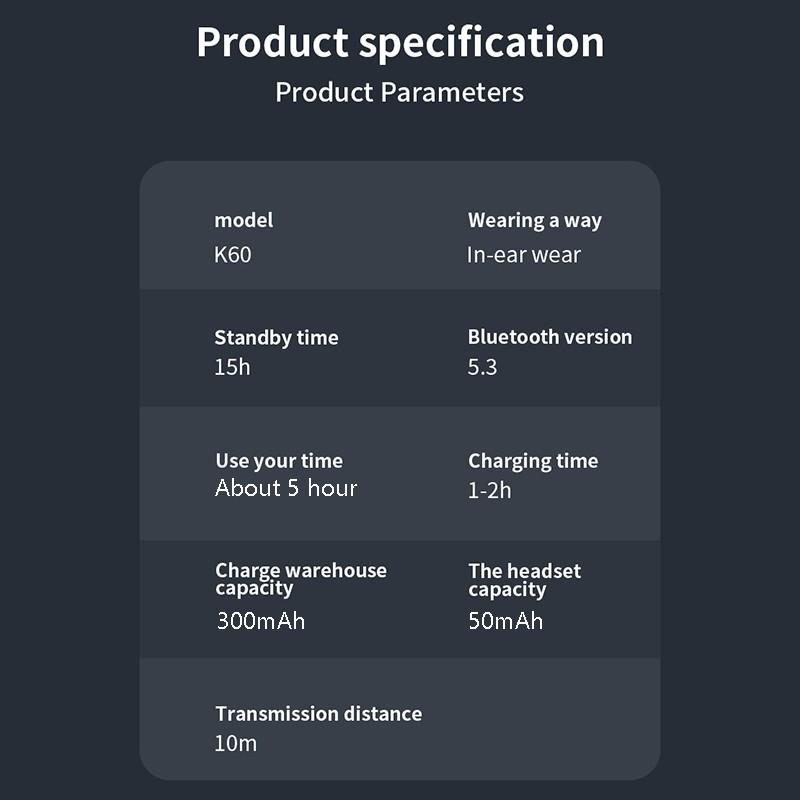Select the 300mAh capacity value
The height and width of the screenshot is (800, 800).
pyautogui.click(x=261, y=621)
